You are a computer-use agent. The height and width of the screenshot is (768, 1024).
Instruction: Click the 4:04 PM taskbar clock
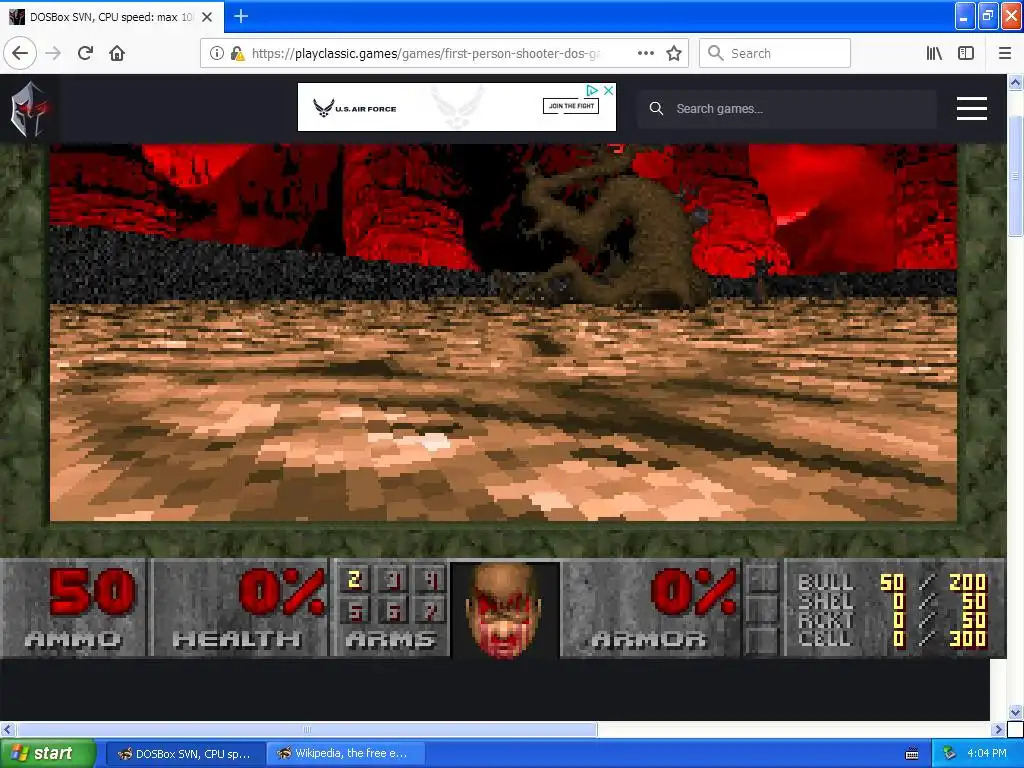click(987, 754)
